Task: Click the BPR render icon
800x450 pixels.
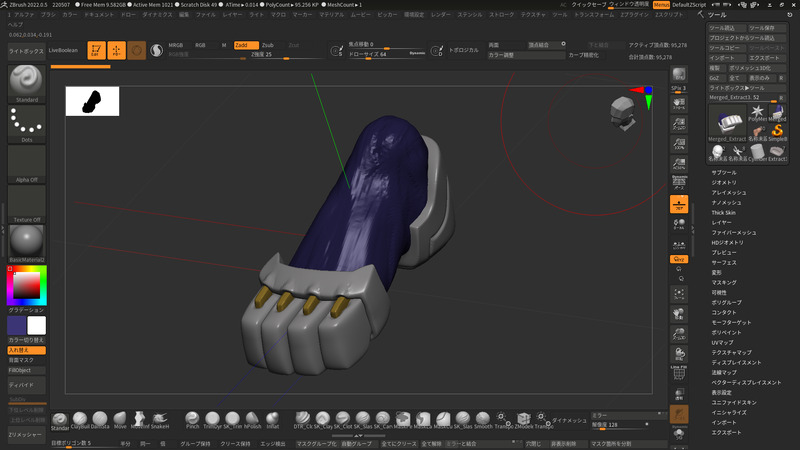Action: coord(679,76)
